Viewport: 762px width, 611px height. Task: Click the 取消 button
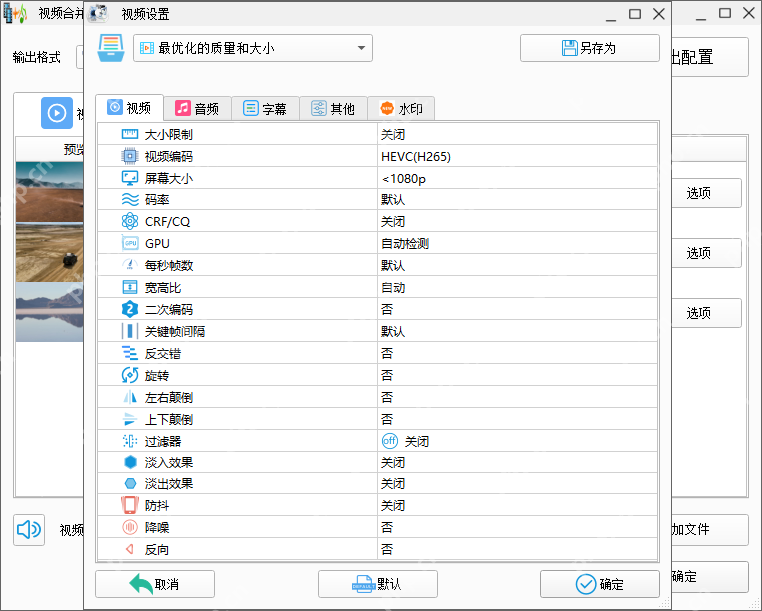coord(155,584)
